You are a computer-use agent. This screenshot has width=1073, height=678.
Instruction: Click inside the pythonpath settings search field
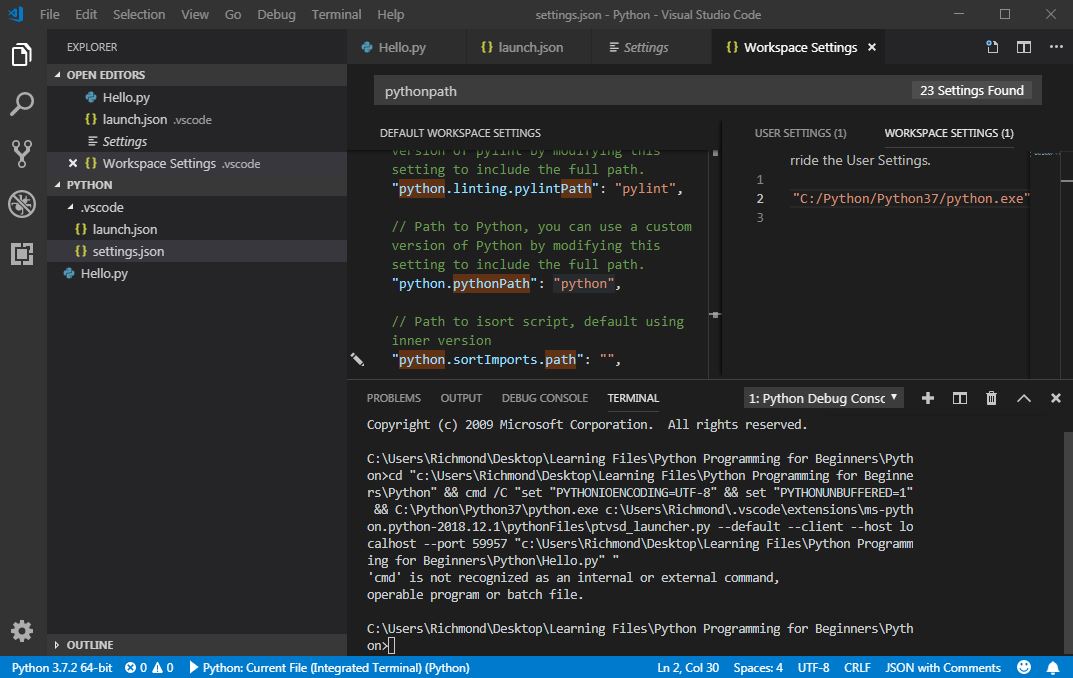(x=600, y=90)
